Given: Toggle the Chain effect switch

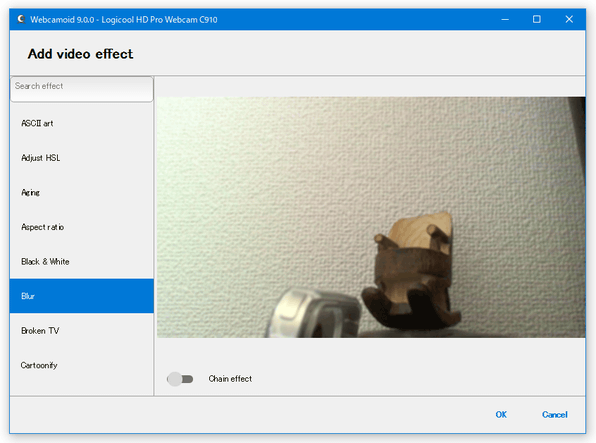Looking at the screenshot, I should pyautogui.click(x=180, y=379).
